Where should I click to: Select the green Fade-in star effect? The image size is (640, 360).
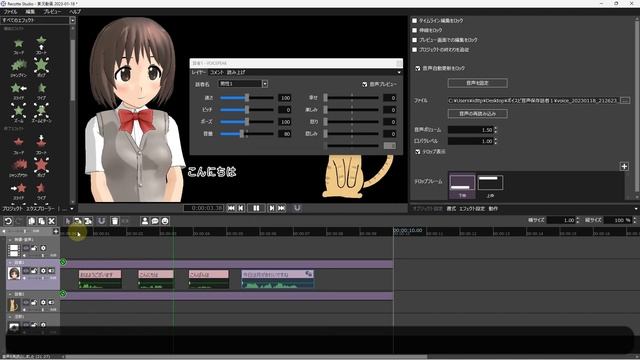point(18,44)
